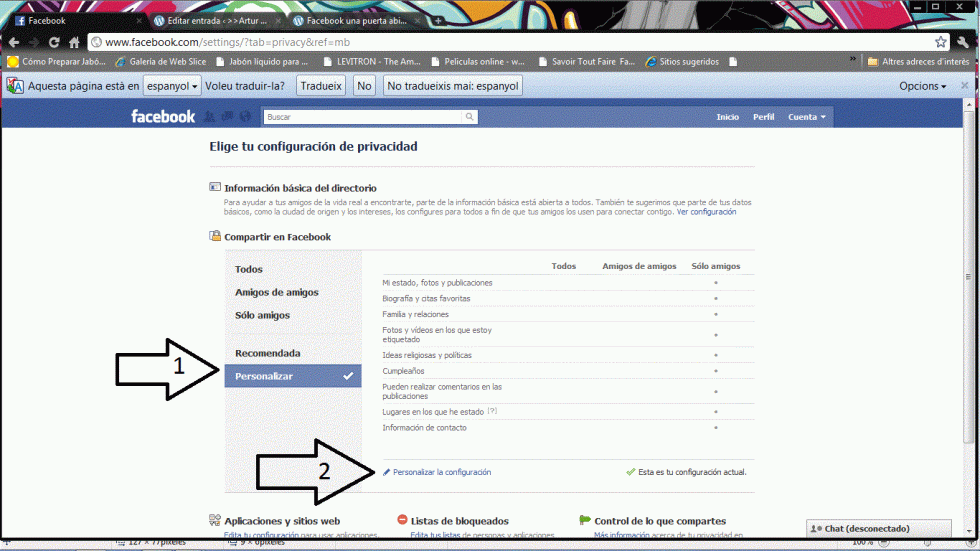Select the Sólo amigos privacy preset
The image size is (980, 551).
pyautogui.click(x=262, y=315)
